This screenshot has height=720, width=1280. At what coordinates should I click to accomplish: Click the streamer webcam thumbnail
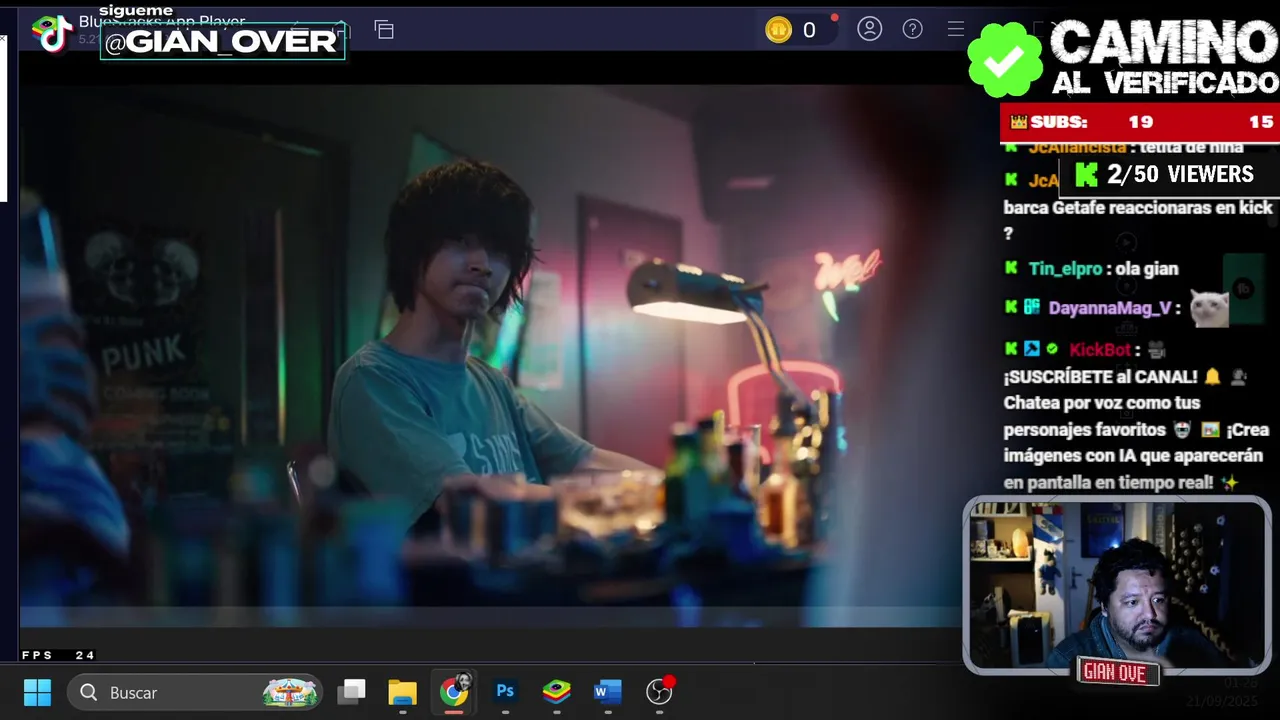pyautogui.click(x=1117, y=585)
